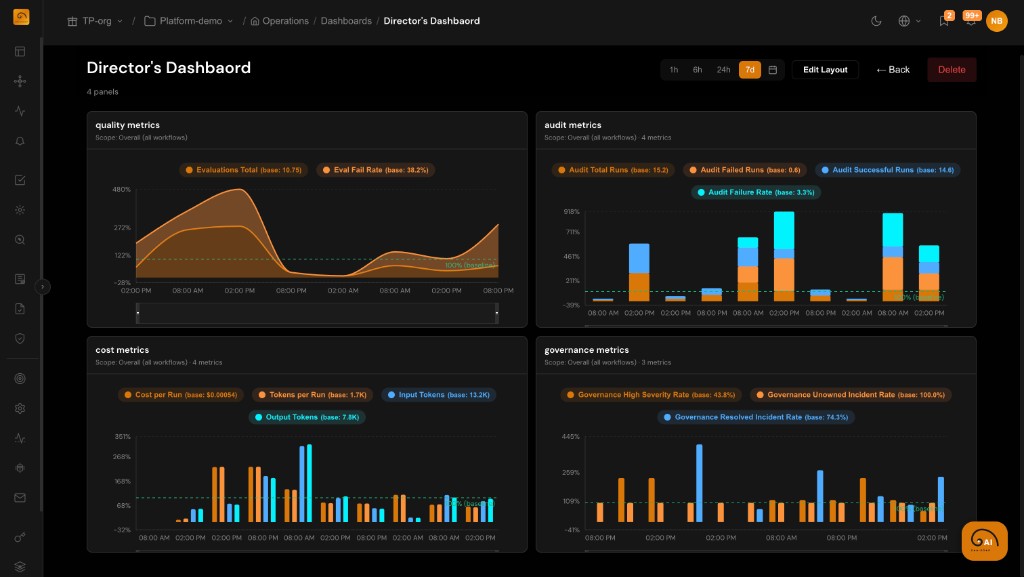This screenshot has height=577, width=1024.
Task: Open the AI assistant floating button
Action: click(x=984, y=540)
